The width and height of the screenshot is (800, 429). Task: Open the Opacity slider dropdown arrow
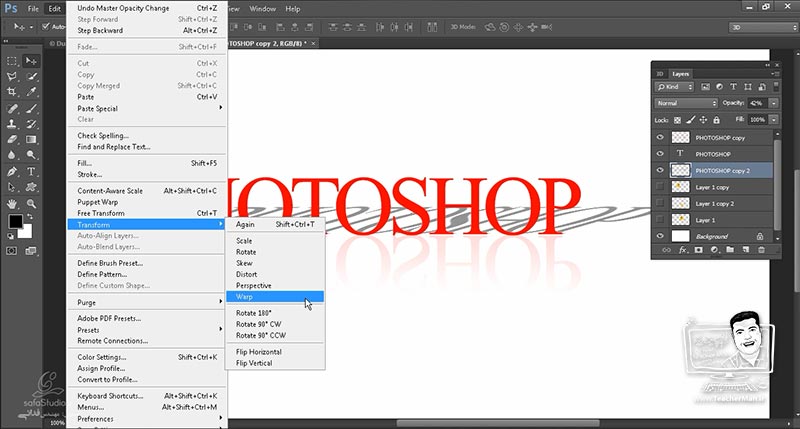774,103
